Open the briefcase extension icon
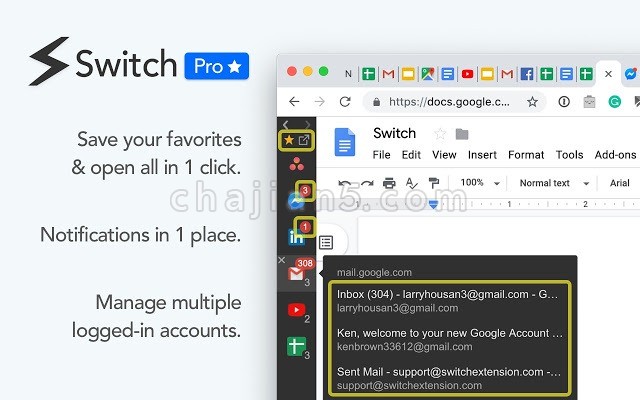Image resolution: width=640 pixels, height=400 pixels. click(589, 102)
